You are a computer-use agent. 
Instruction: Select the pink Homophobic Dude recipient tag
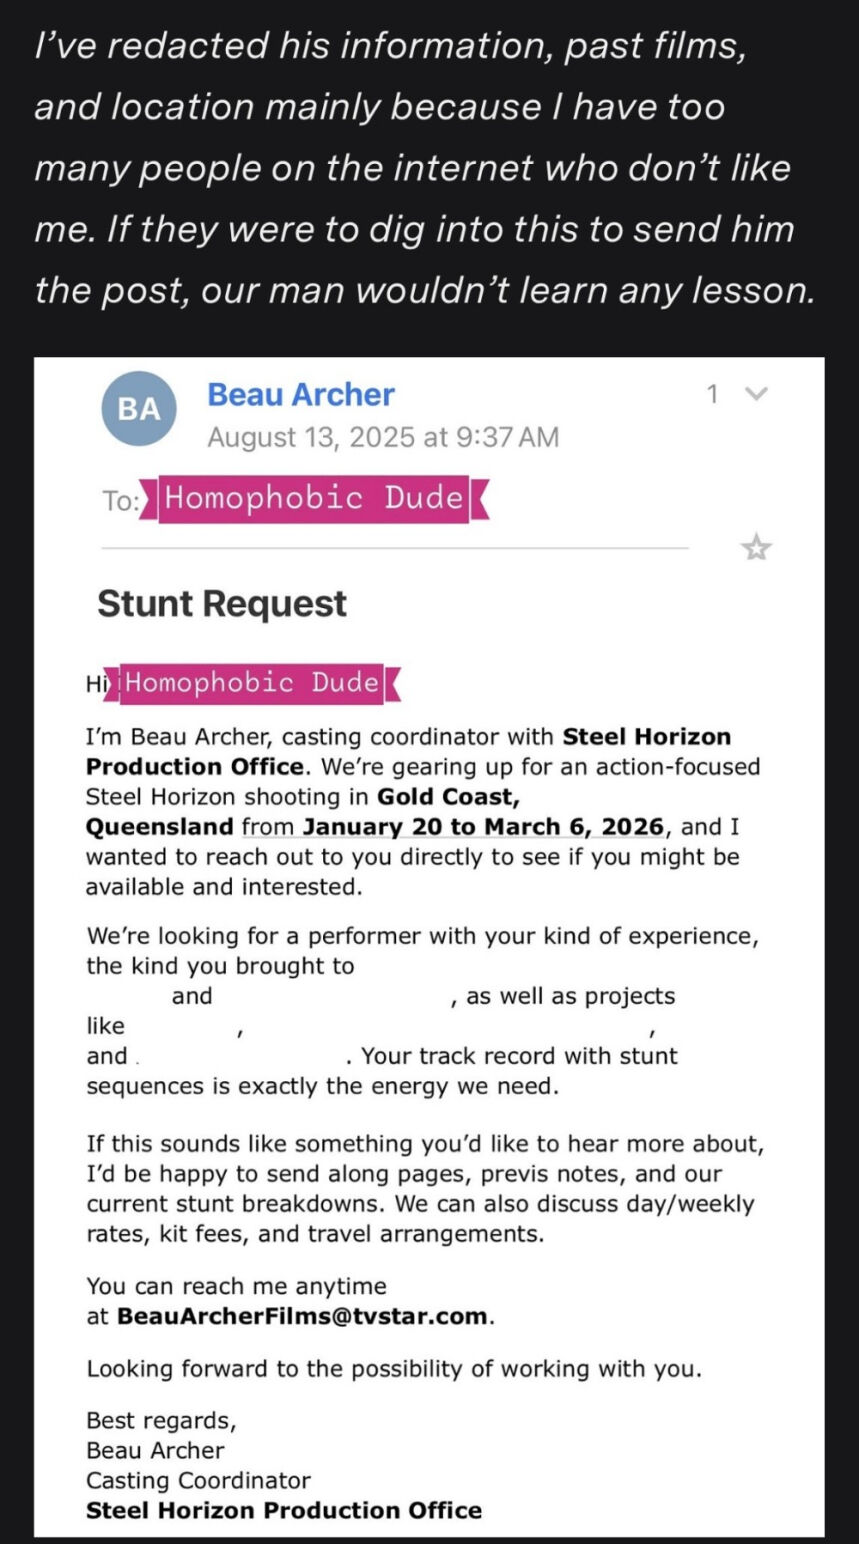coord(314,498)
